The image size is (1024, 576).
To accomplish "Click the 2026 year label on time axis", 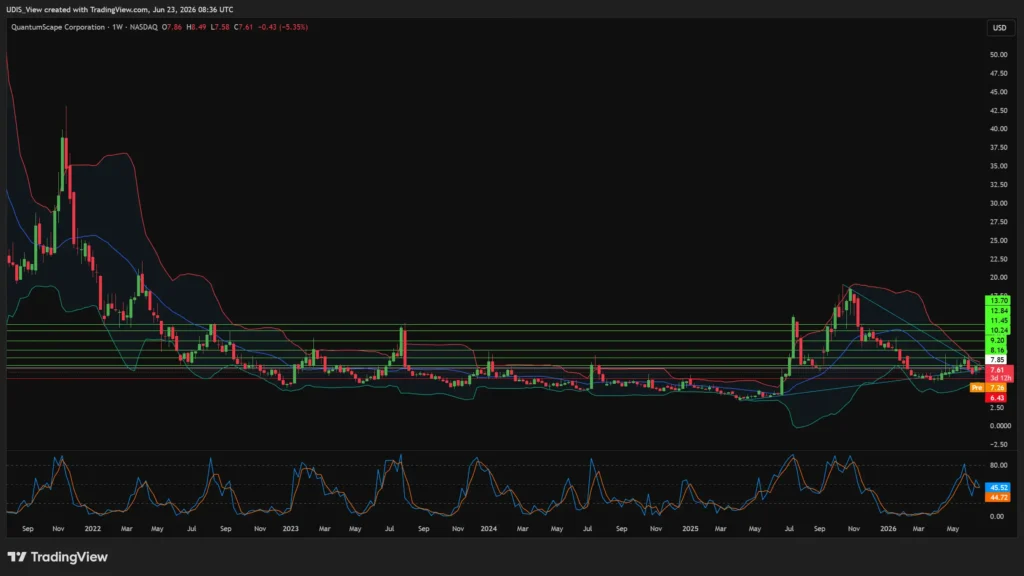I will tap(888, 528).
